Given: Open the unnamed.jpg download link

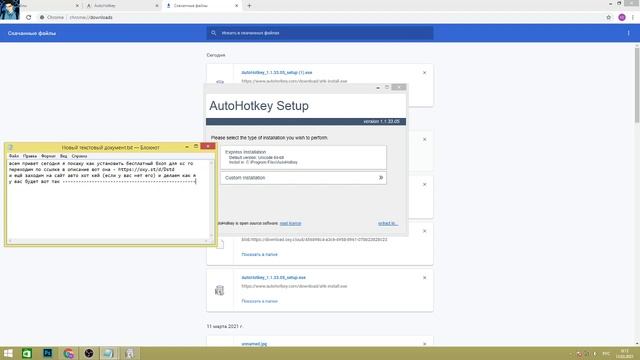Looking at the screenshot, I should pos(254,344).
